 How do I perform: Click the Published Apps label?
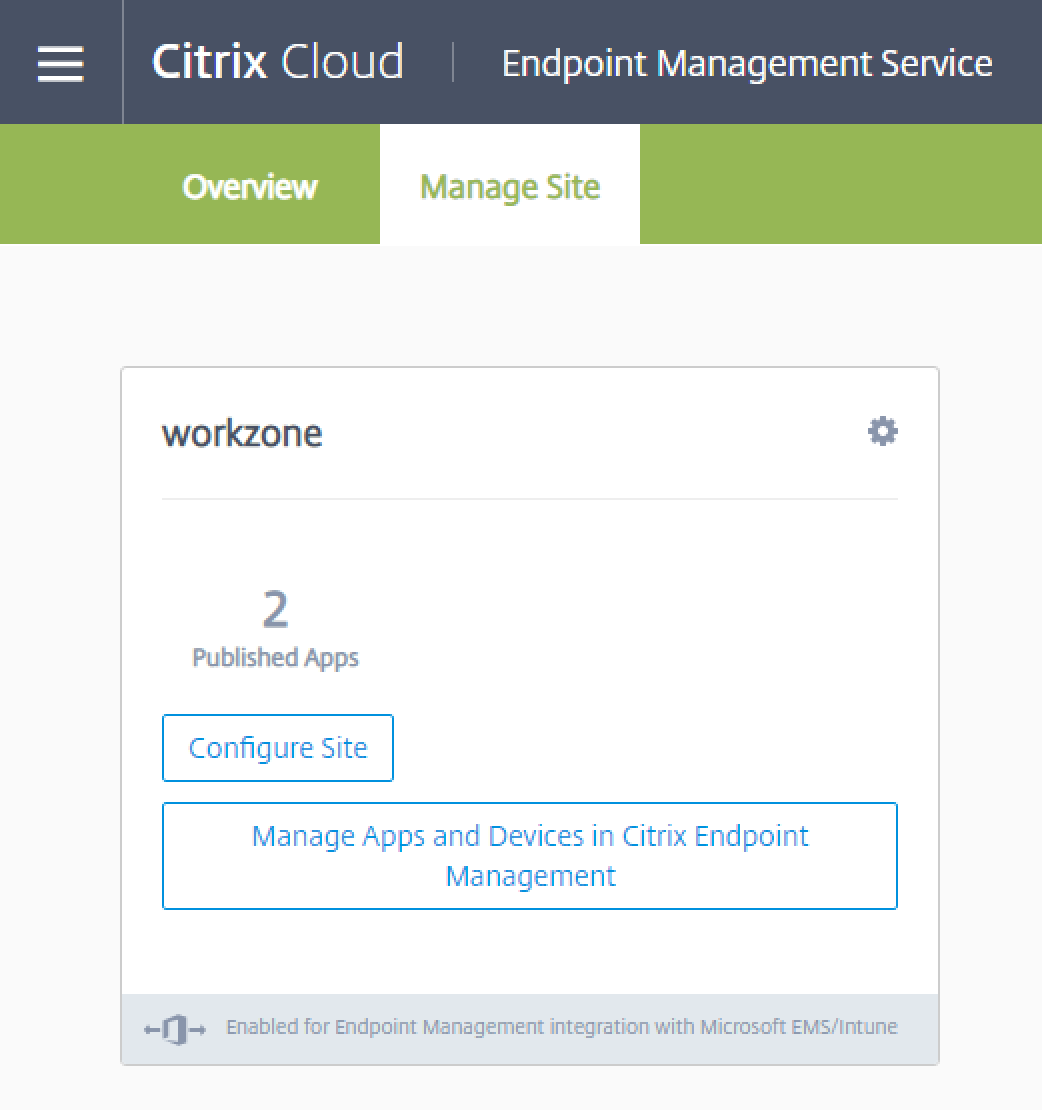point(275,658)
